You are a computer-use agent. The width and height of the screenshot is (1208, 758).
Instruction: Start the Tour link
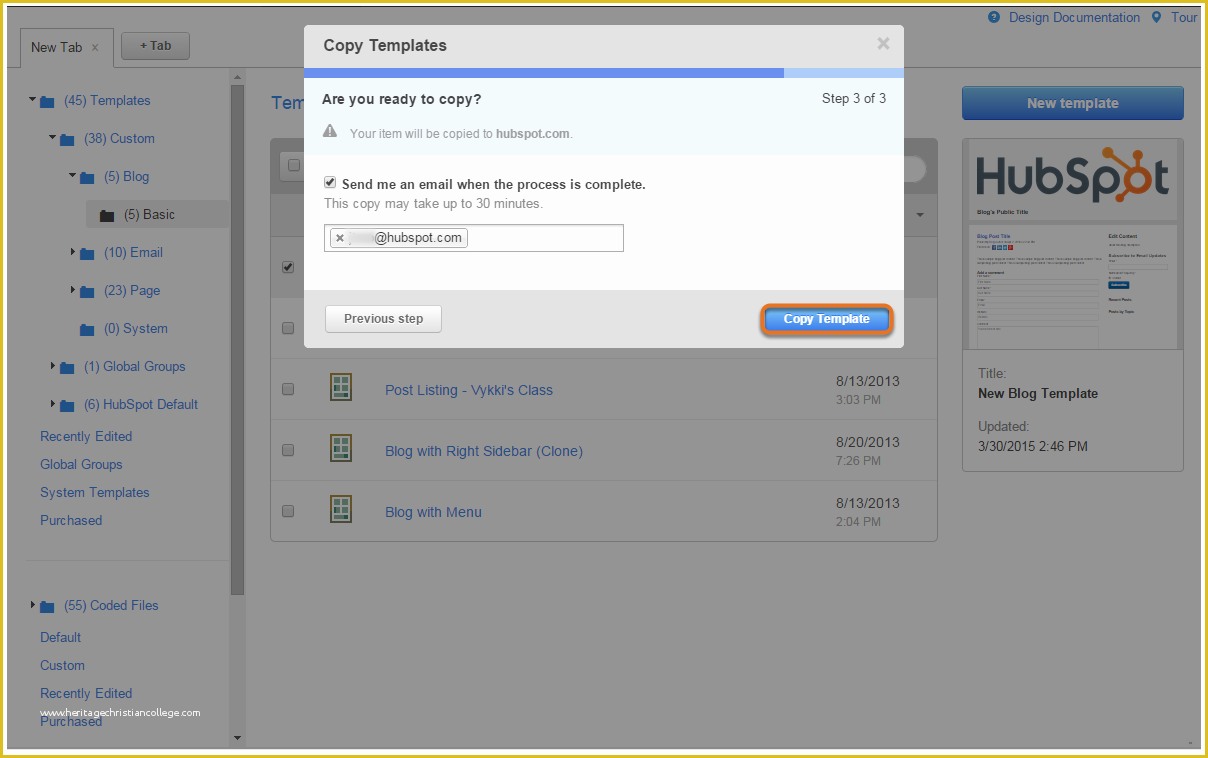[x=1184, y=17]
